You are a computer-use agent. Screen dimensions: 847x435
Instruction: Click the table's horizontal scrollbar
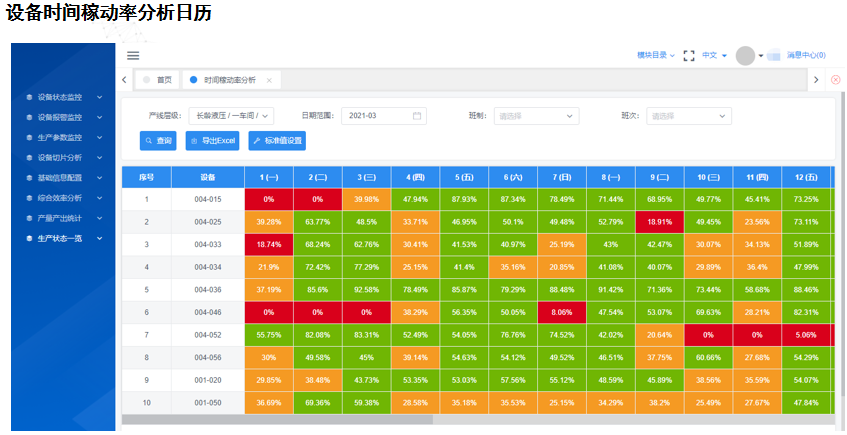[x=276, y=420]
